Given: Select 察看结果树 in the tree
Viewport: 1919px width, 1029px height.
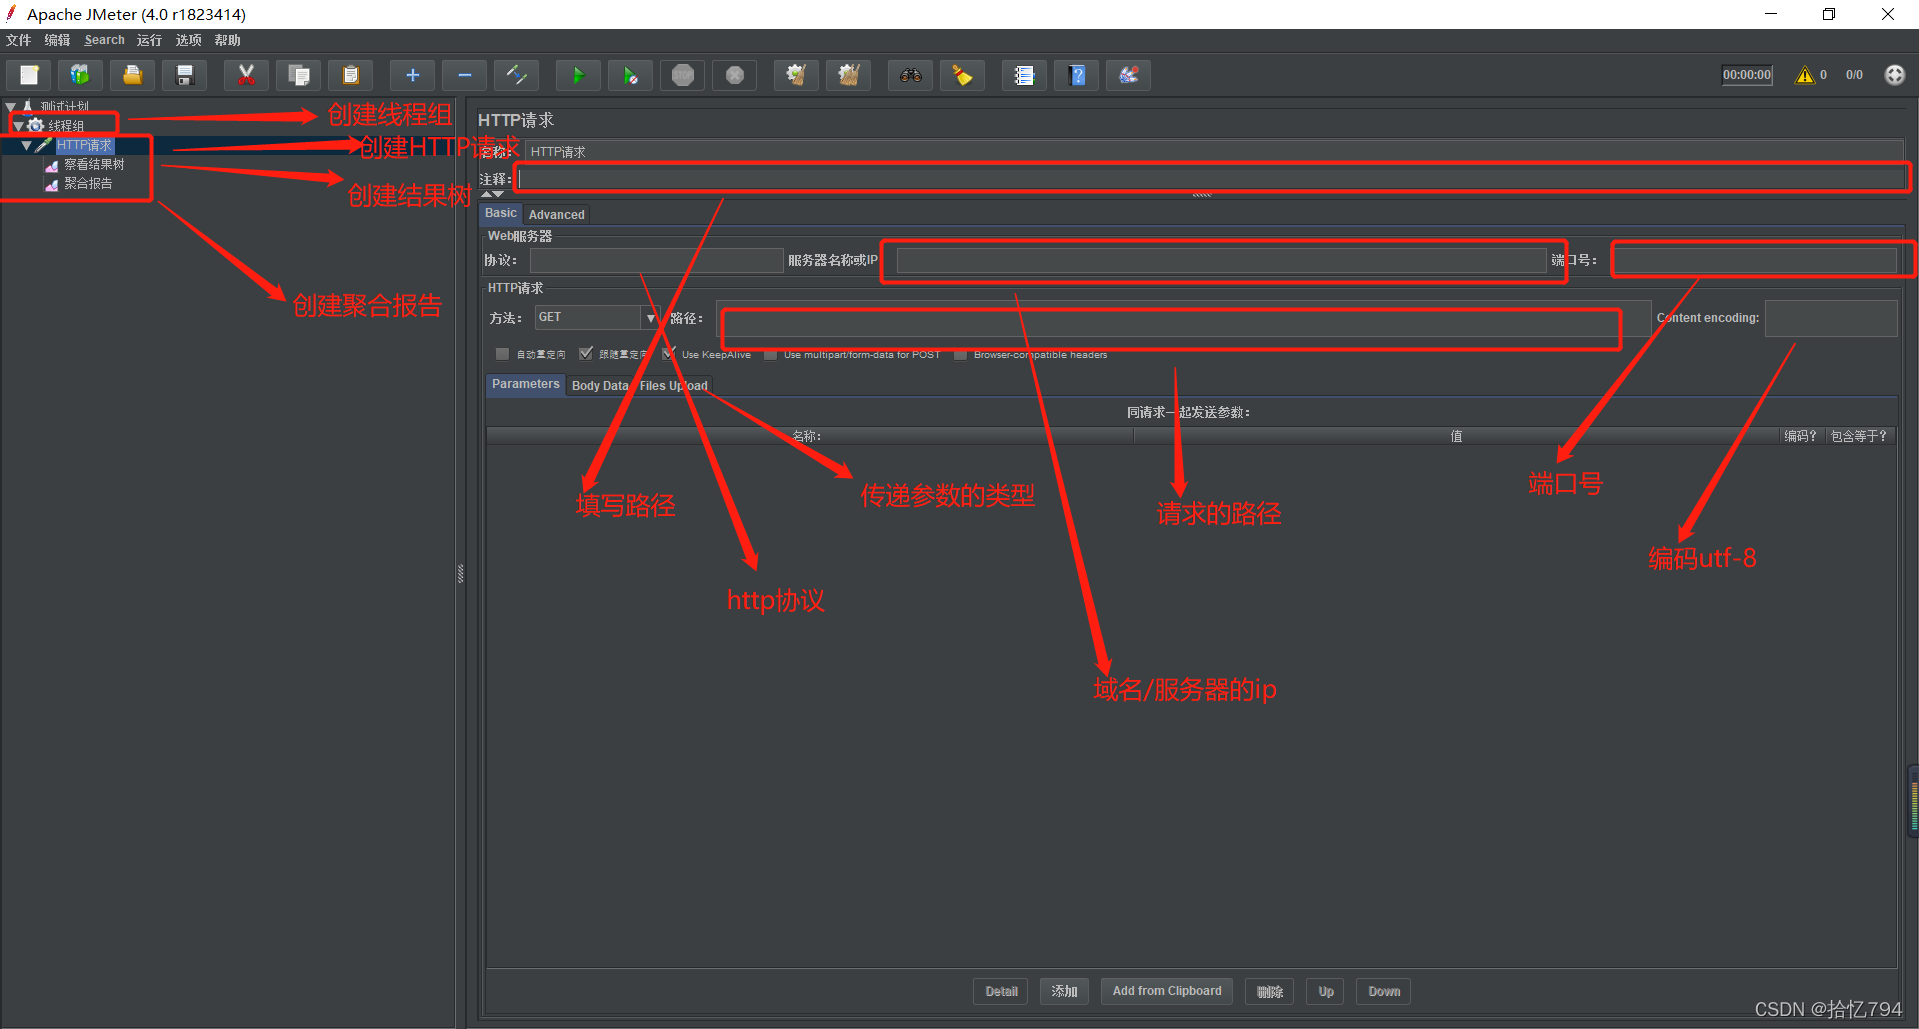Looking at the screenshot, I should tap(94, 164).
